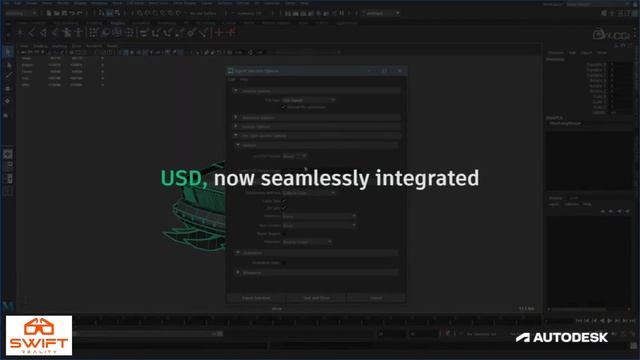Click the No Live Surface field

(x=203, y=13)
